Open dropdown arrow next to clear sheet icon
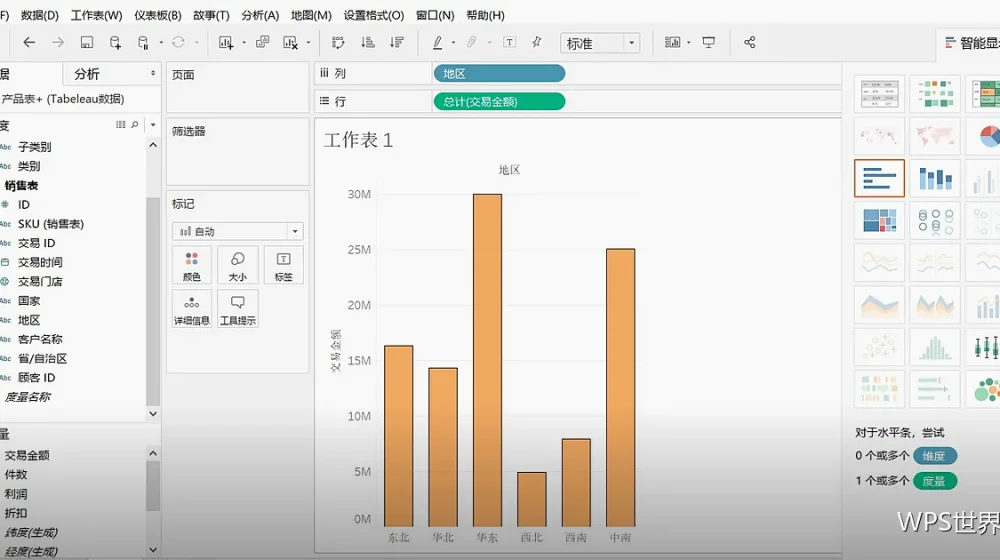 click(x=308, y=42)
